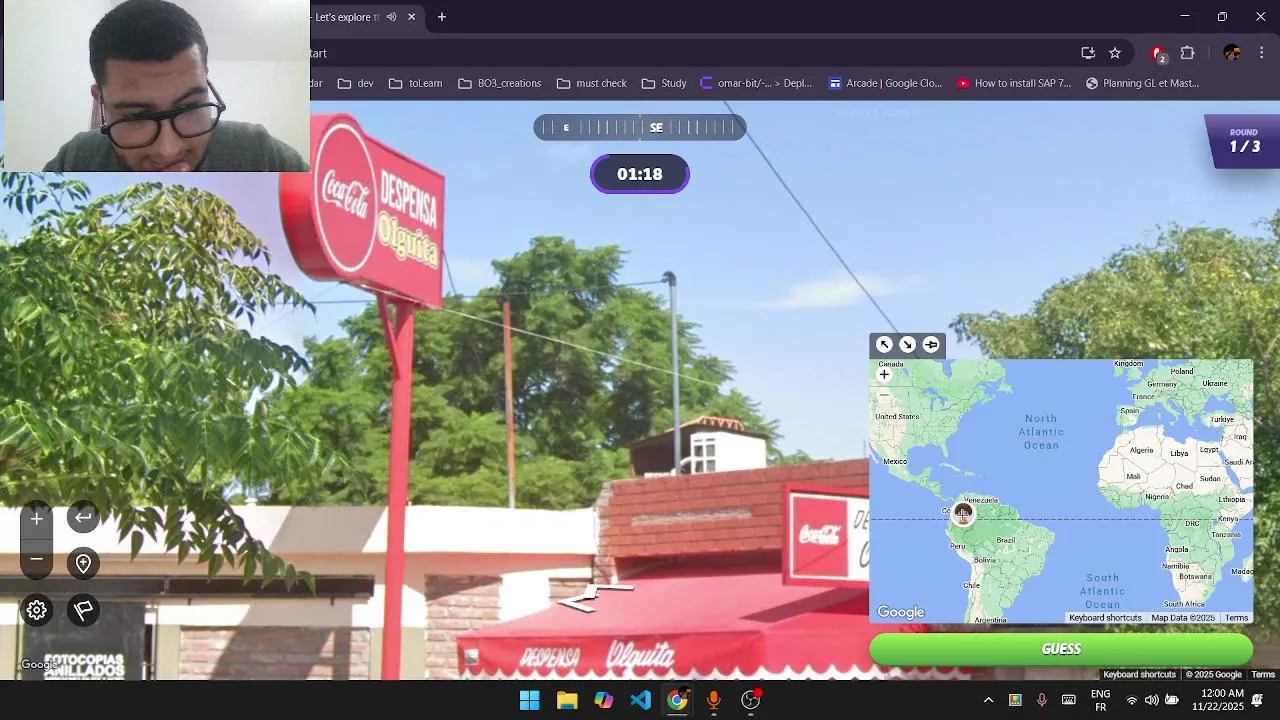Click the return-to-start arrow button
This screenshot has height=720, width=1280.
(84, 517)
